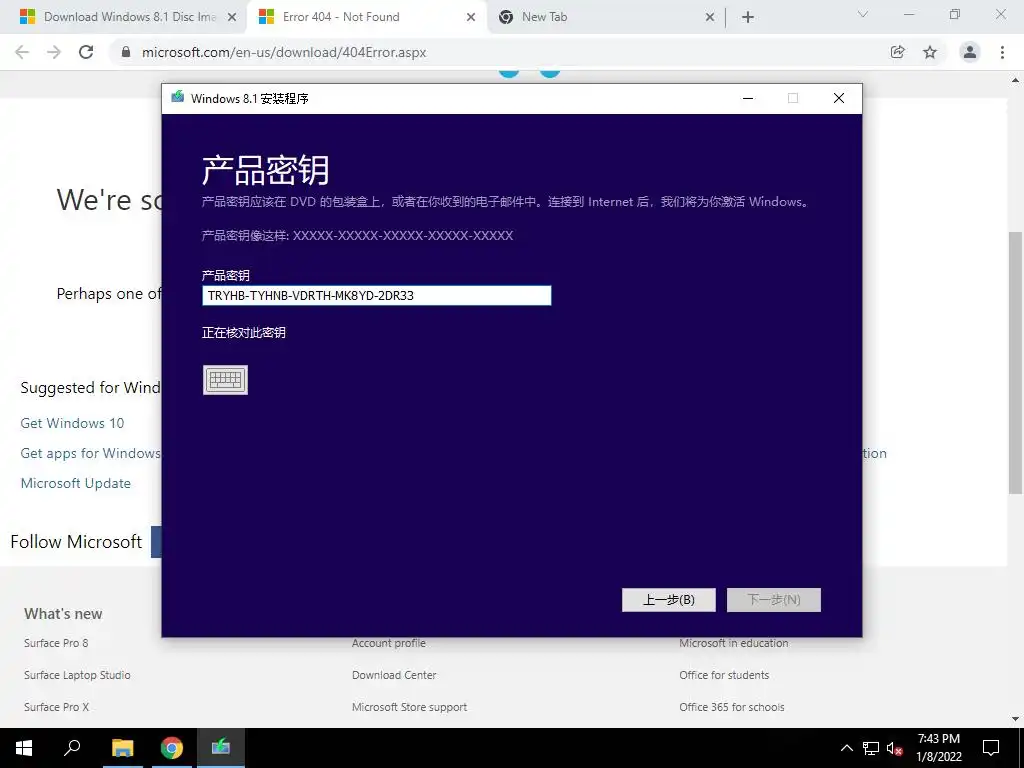View site security lock info
The image size is (1024, 768).
point(126,52)
